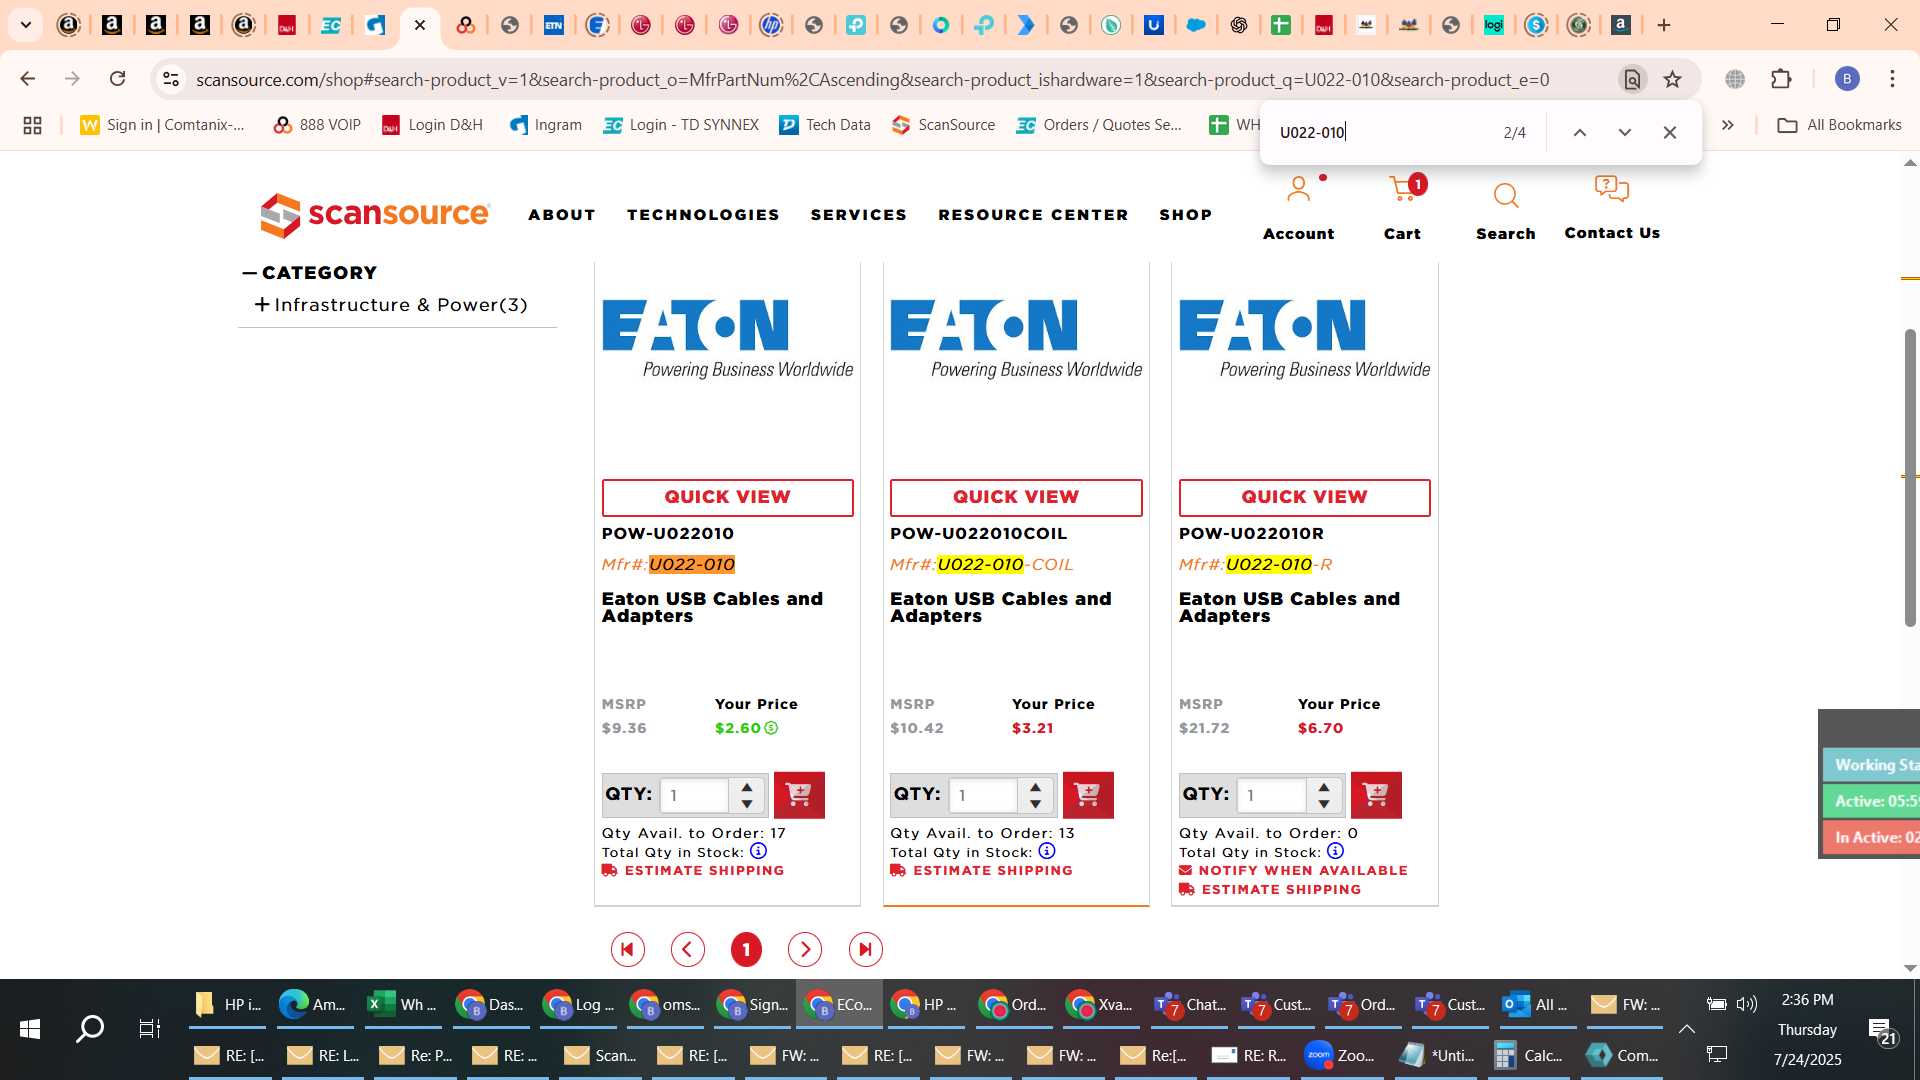The width and height of the screenshot is (1920, 1080).
Task: Open Zoom from taskbar
Action: click(1341, 1055)
